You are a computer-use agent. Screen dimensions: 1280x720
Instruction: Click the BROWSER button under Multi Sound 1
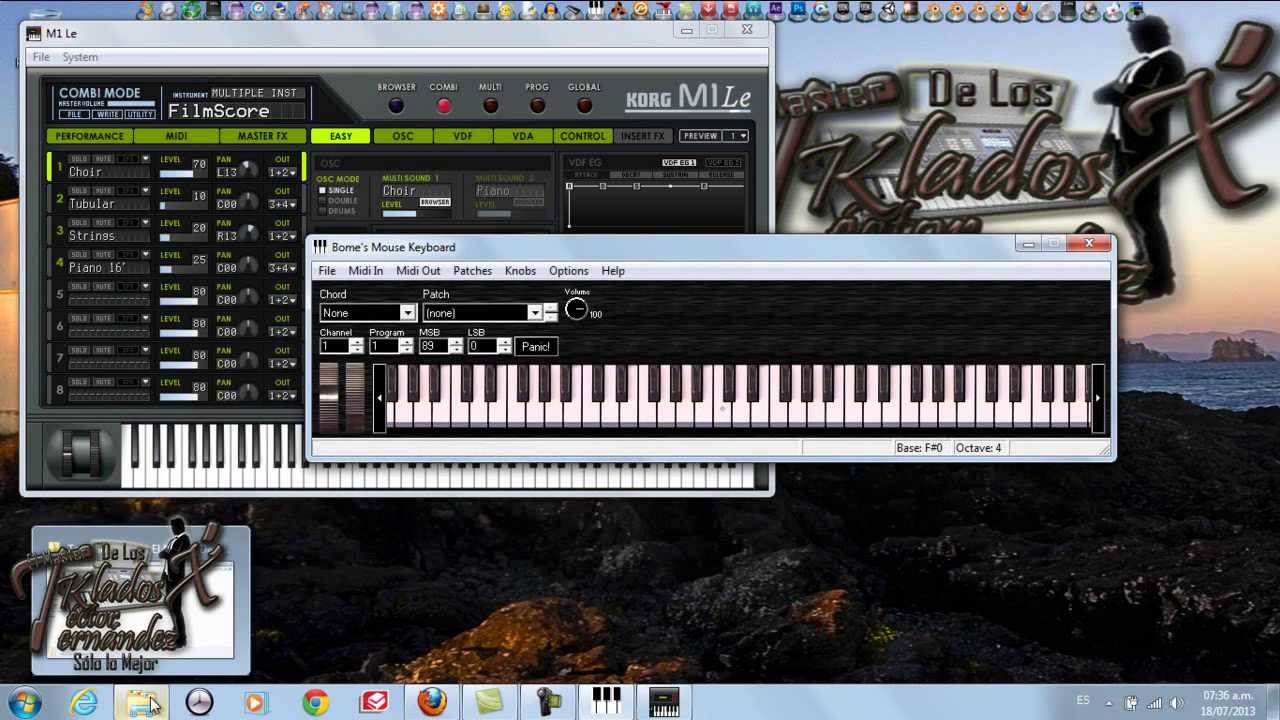click(x=434, y=202)
